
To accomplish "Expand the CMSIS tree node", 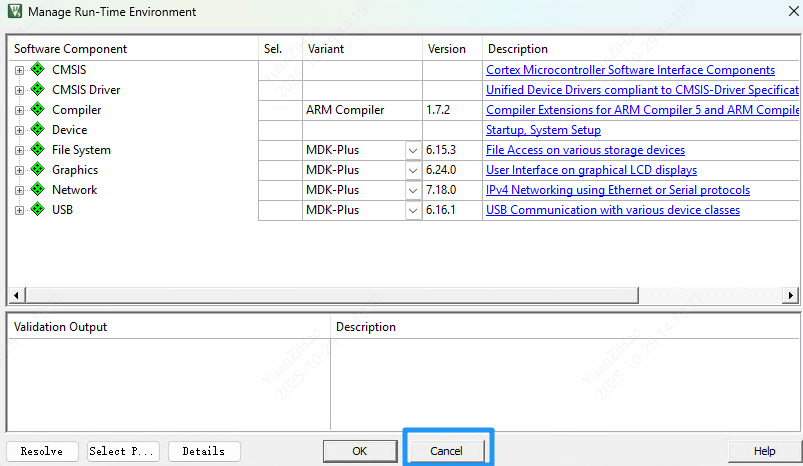I will (19, 70).
